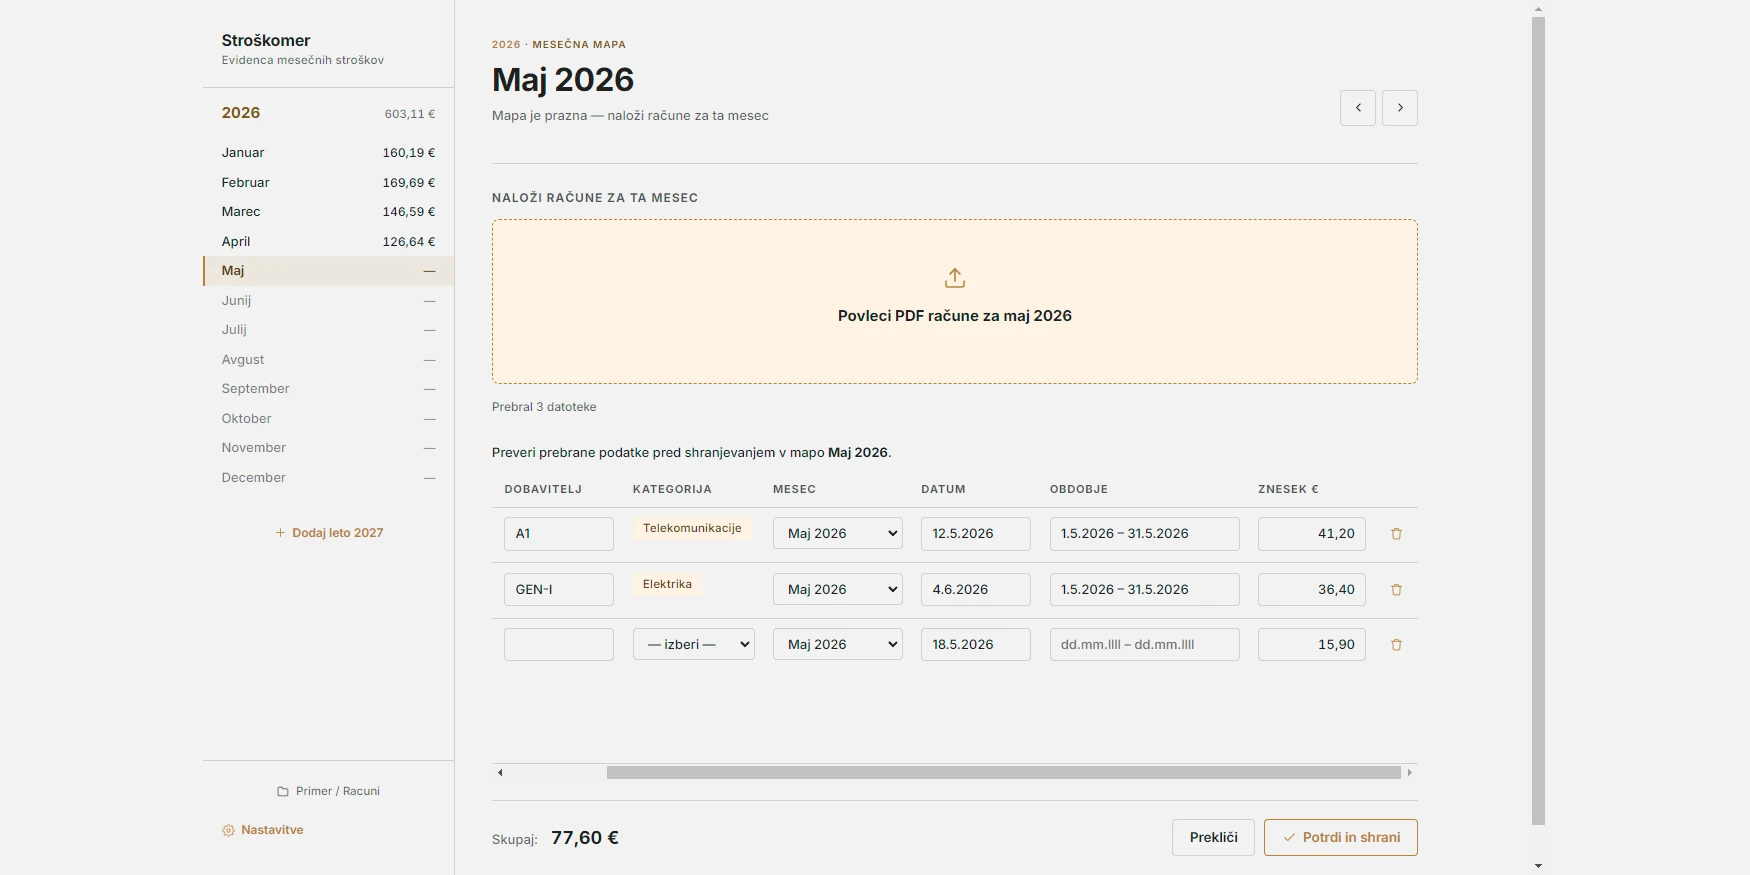Delete the A1 invoice row
The width and height of the screenshot is (1750, 875).
1397,534
